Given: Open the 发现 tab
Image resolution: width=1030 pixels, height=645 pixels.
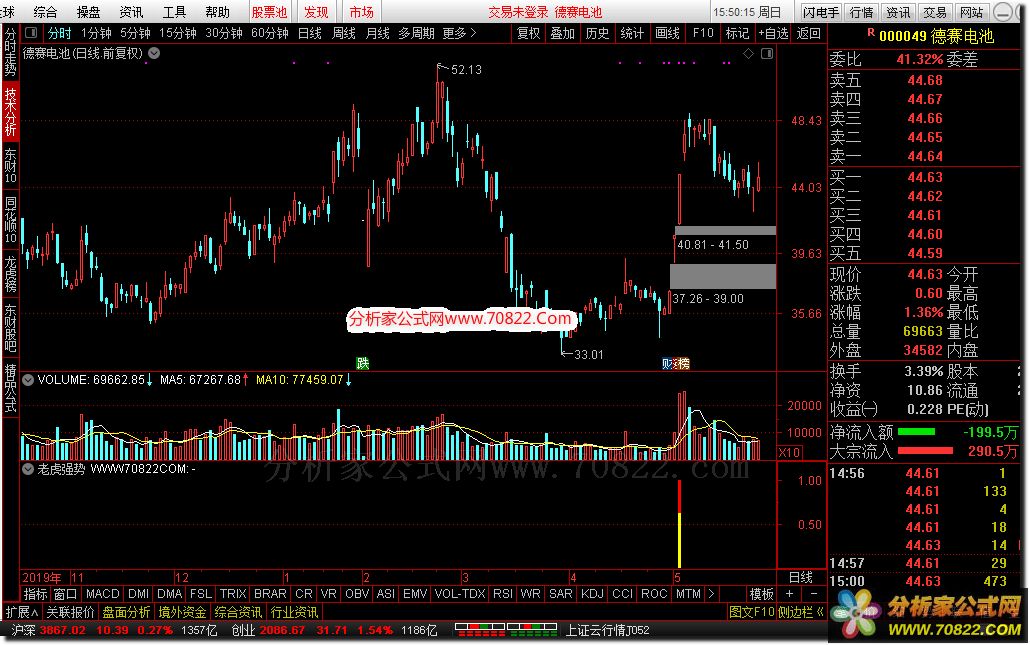Looking at the screenshot, I should 316,12.
